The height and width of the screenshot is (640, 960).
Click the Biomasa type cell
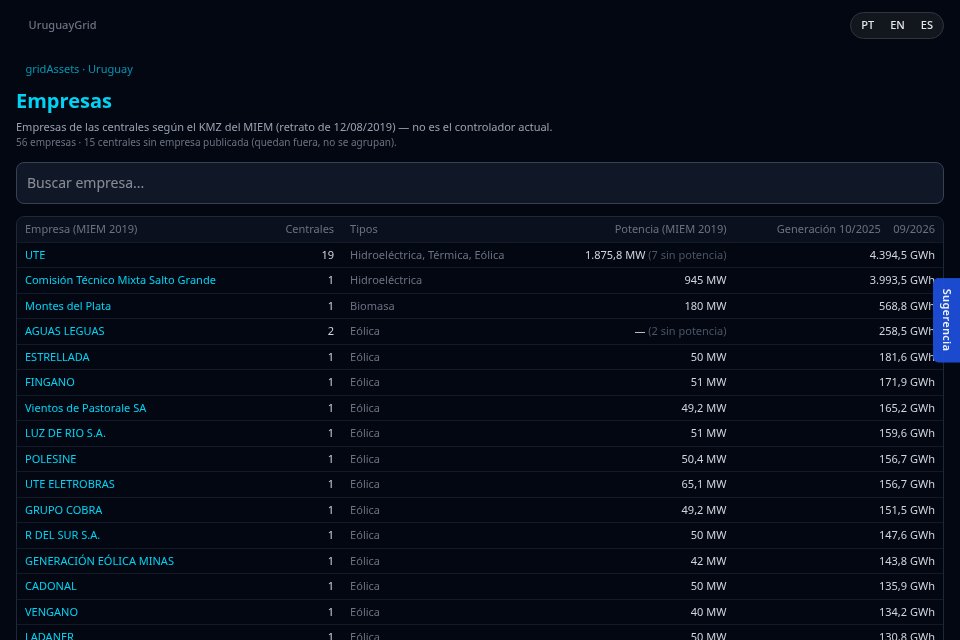point(372,306)
